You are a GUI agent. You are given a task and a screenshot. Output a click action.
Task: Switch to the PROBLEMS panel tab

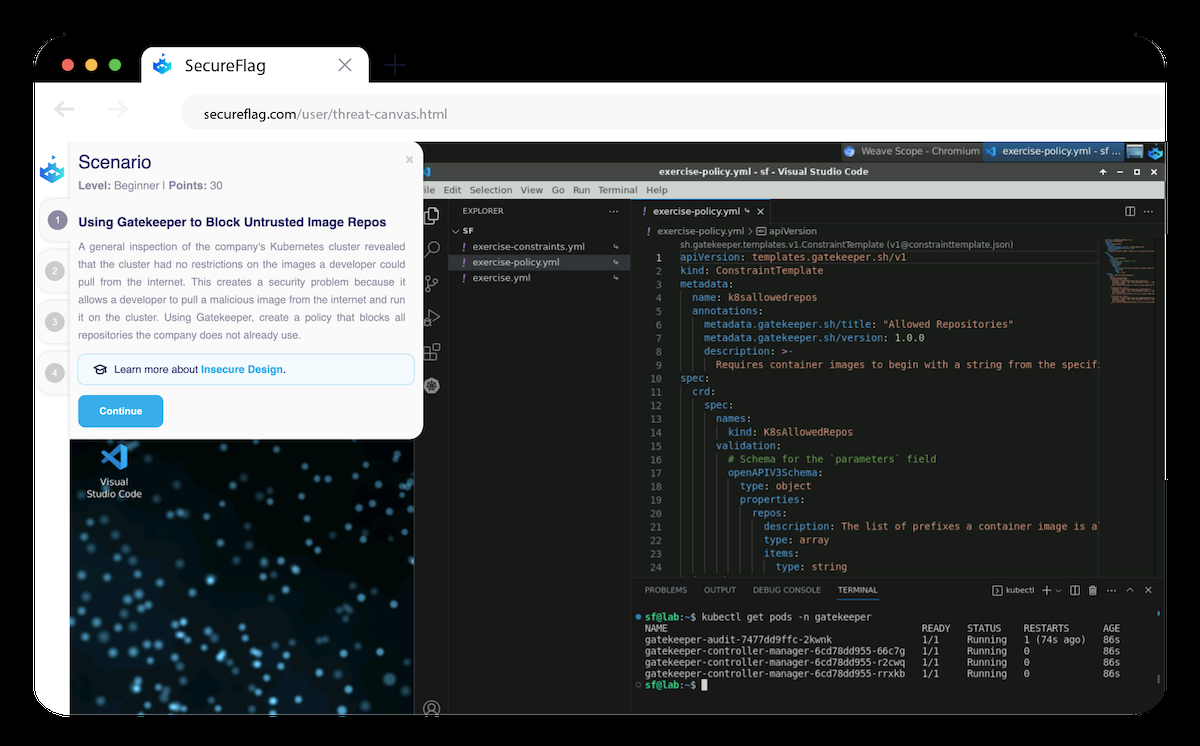(666, 590)
